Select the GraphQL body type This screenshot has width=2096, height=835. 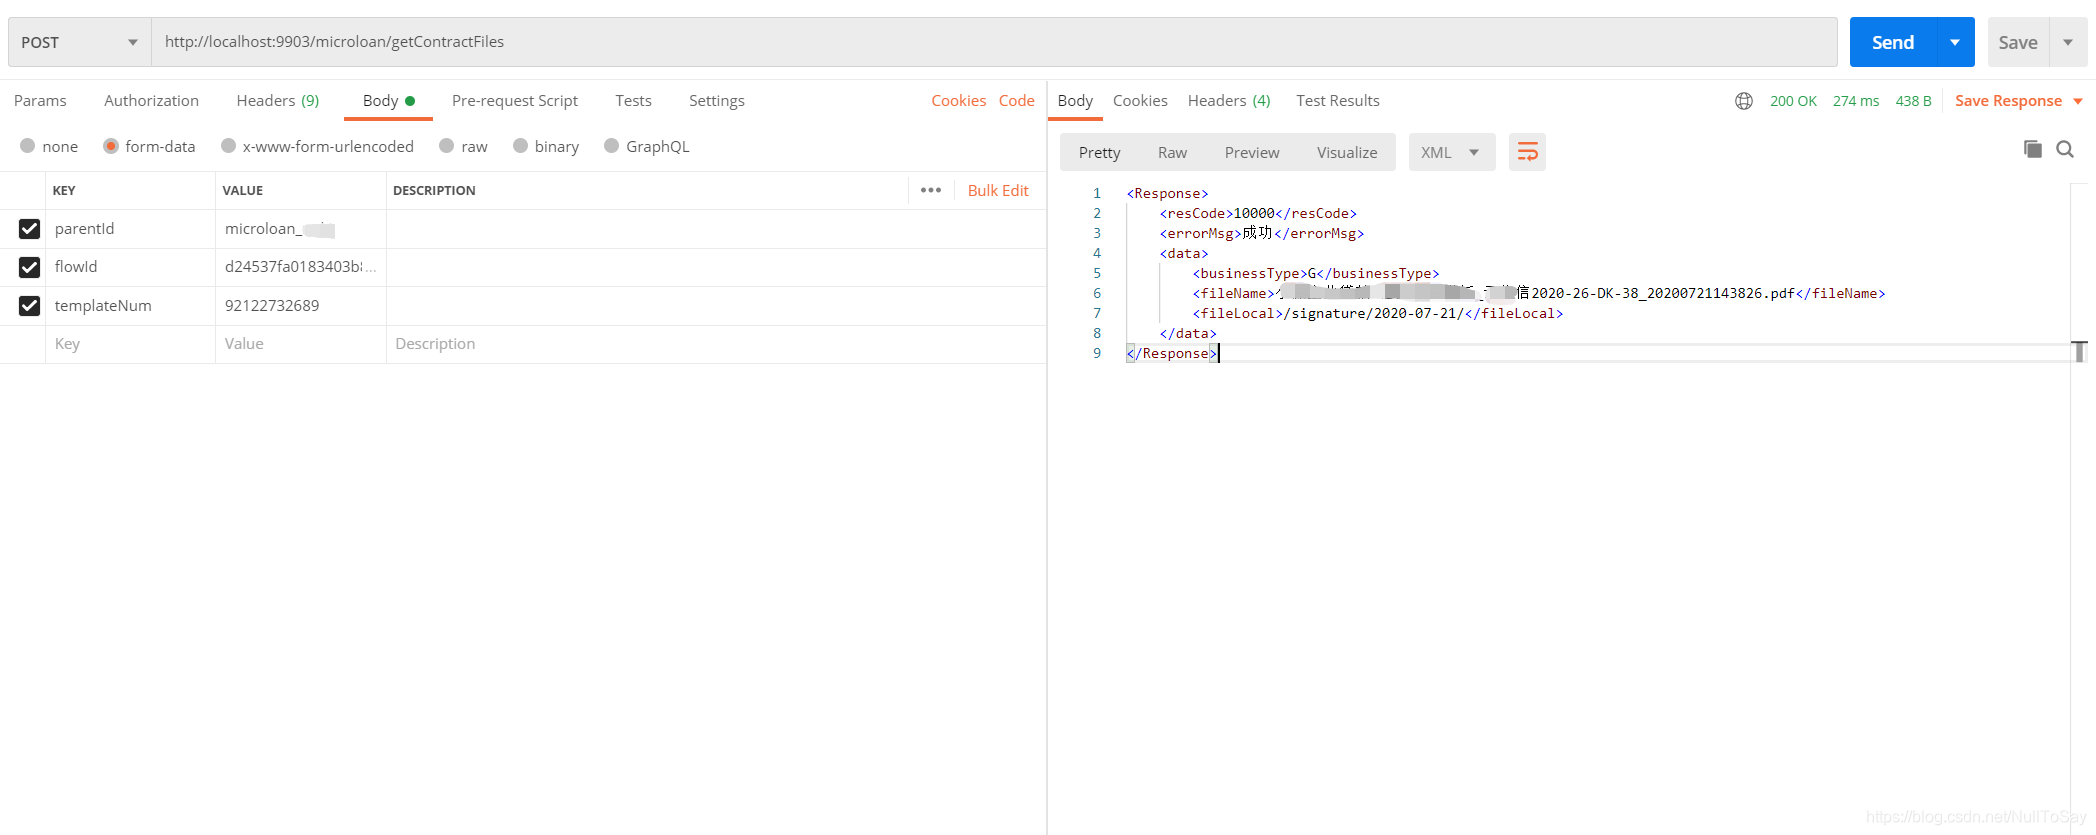pyautogui.click(x=647, y=146)
